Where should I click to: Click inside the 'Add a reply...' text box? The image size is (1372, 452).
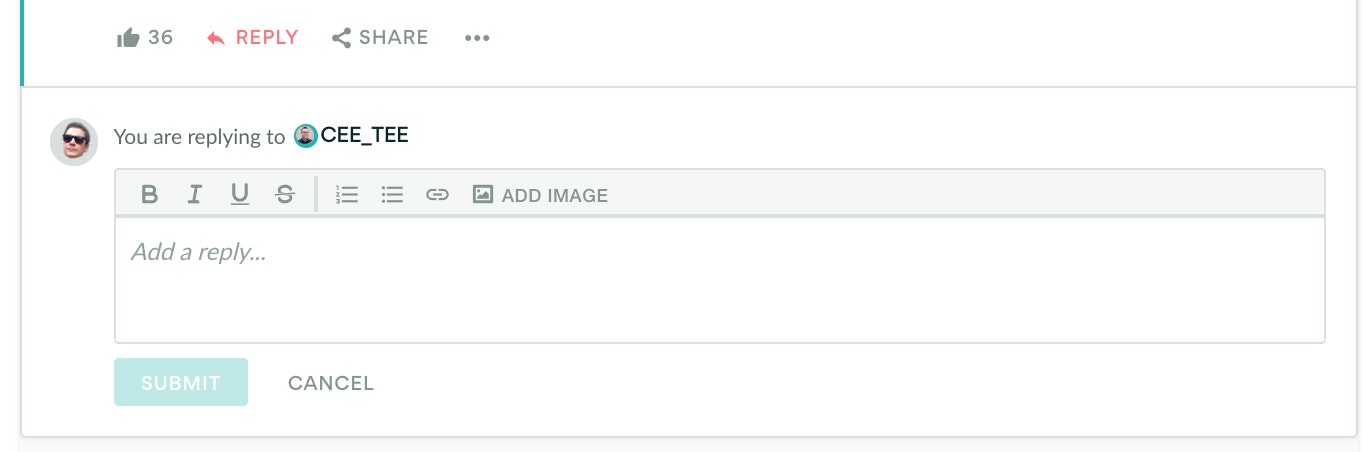click(x=719, y=280)
